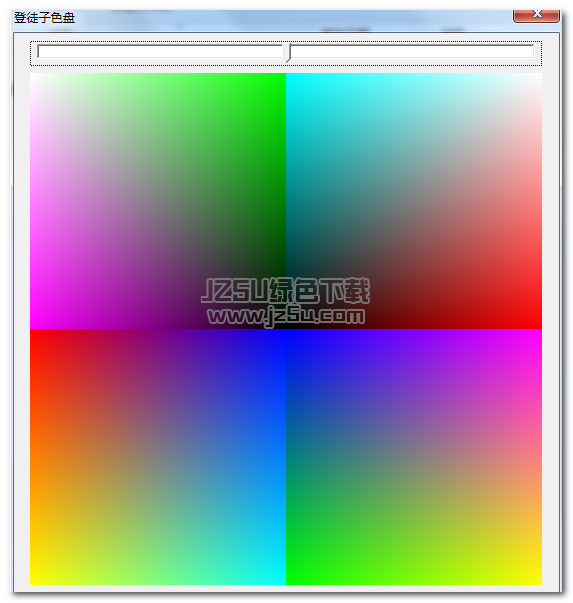Pick red at right edge above middle divider
Screen dimensions: 573x603
[x=538, y=325]
